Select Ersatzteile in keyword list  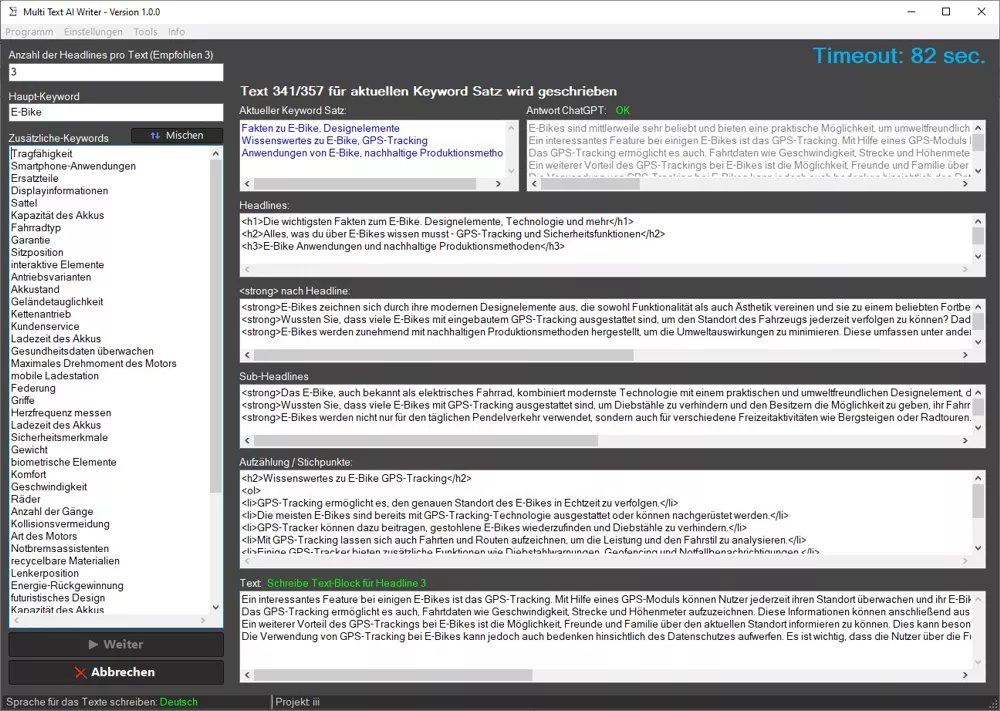coord(34,179)
